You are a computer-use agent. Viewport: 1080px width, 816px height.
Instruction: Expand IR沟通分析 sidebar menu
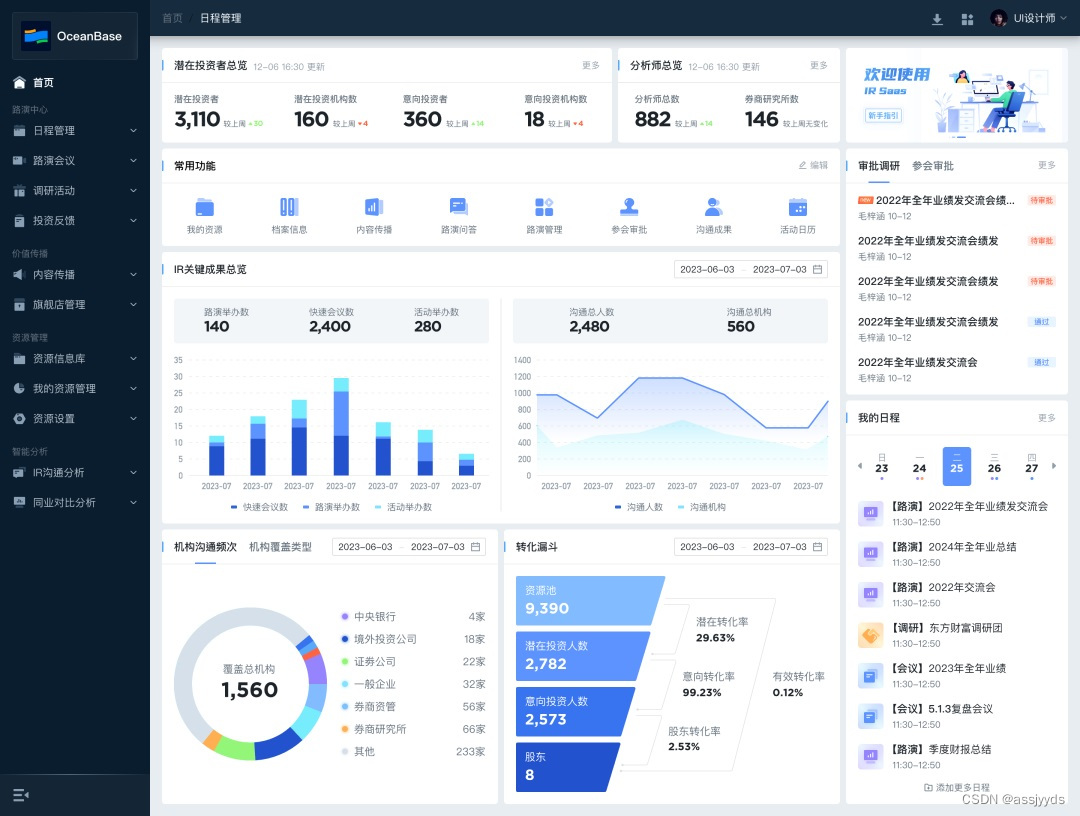tap(134, 472)
